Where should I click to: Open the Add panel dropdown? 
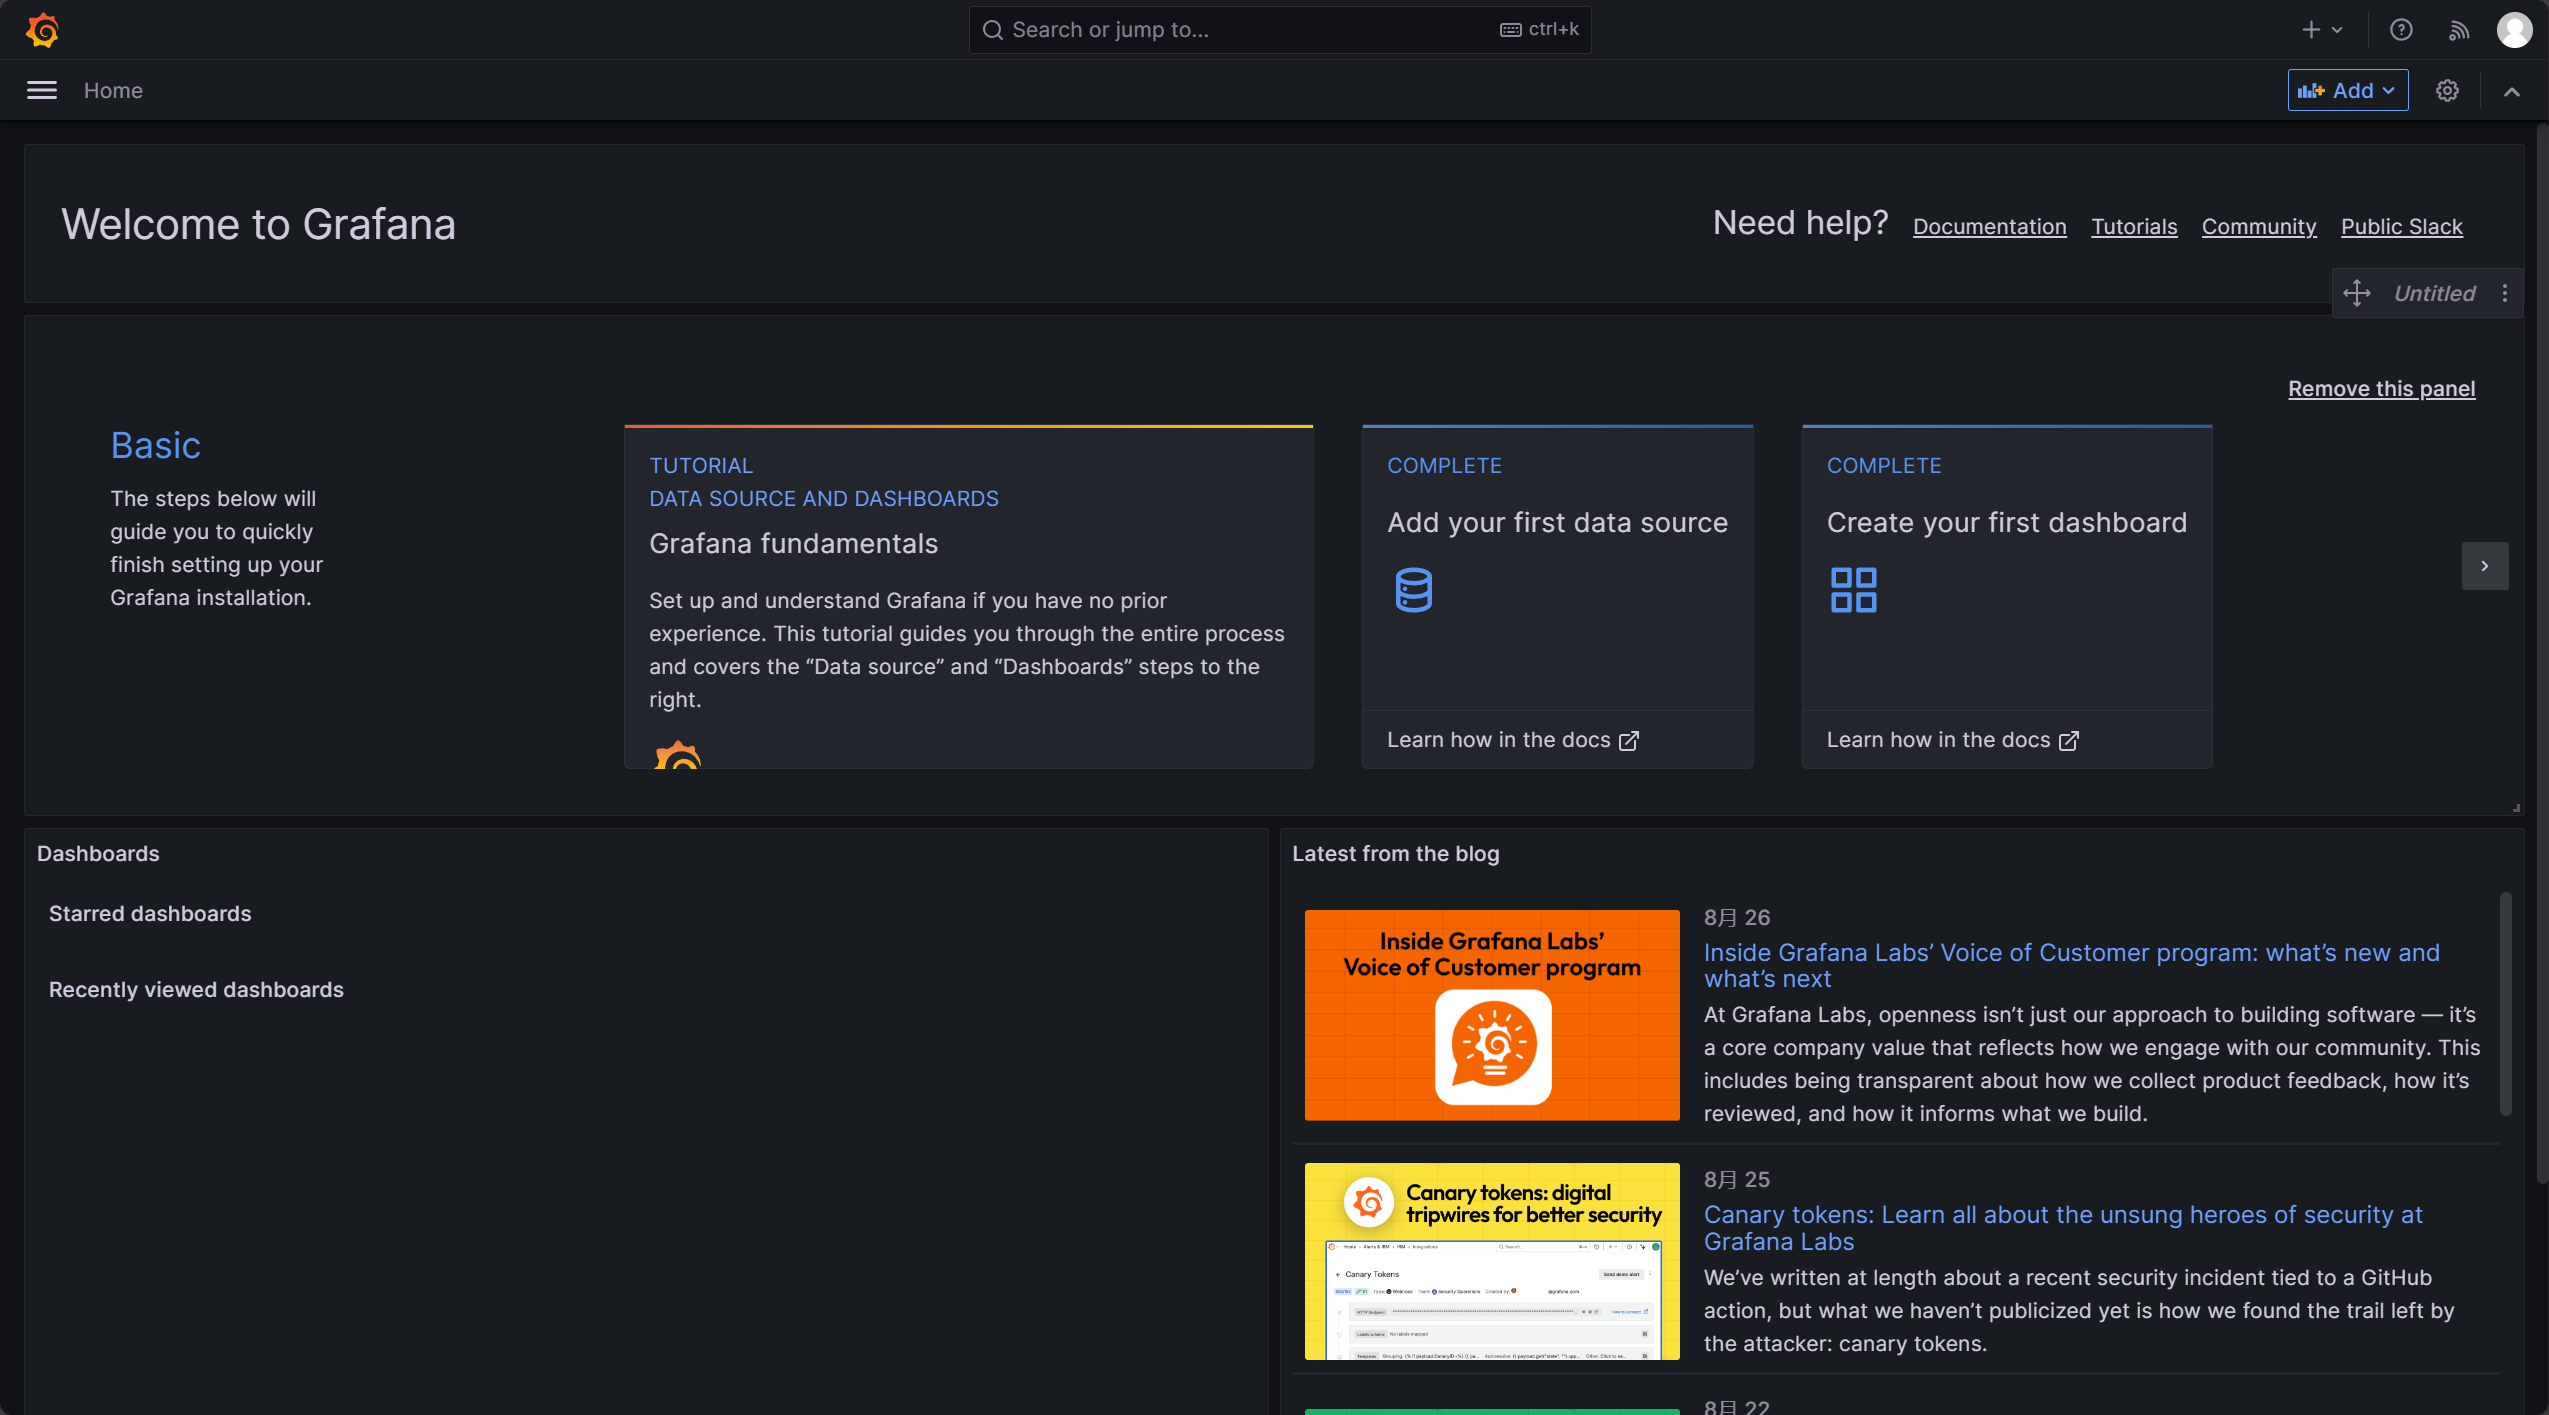[x=2347, y=91]
